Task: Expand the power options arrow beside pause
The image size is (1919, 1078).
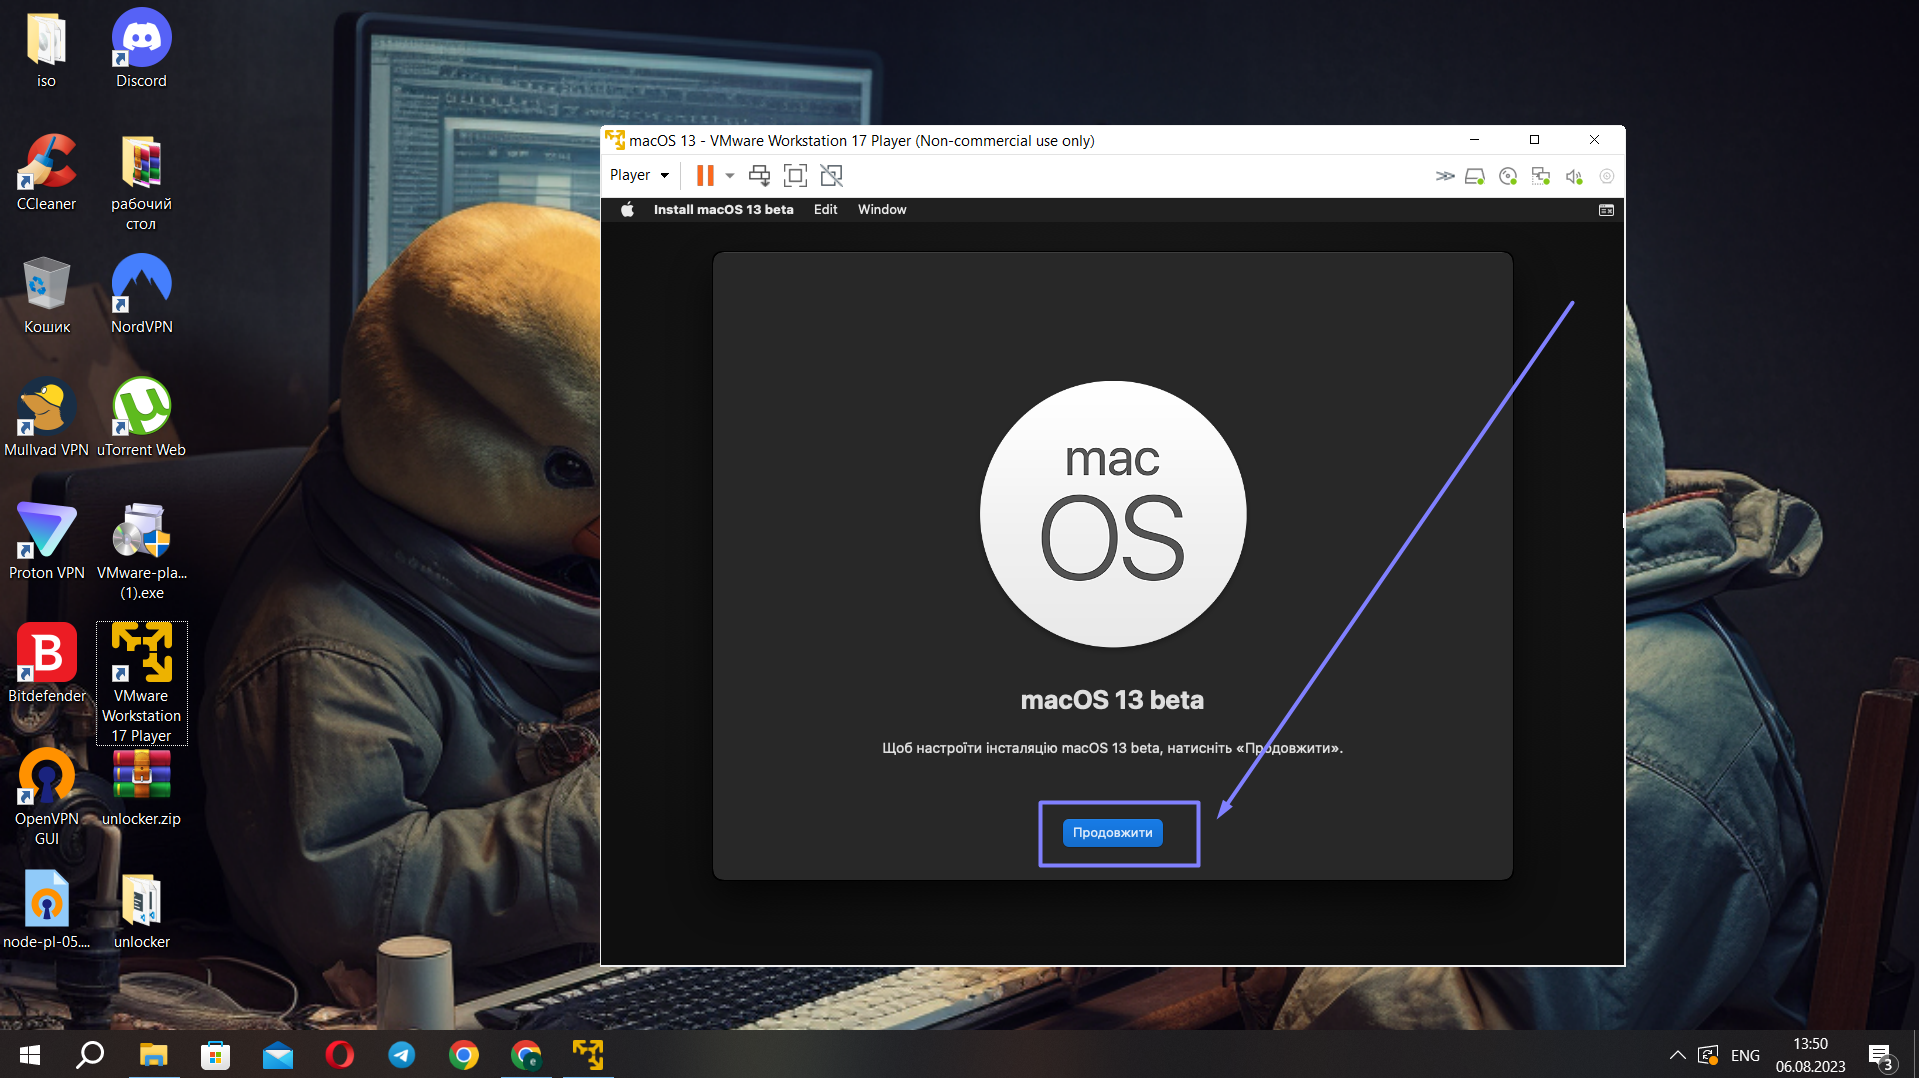Action: (x=730, y=176)
